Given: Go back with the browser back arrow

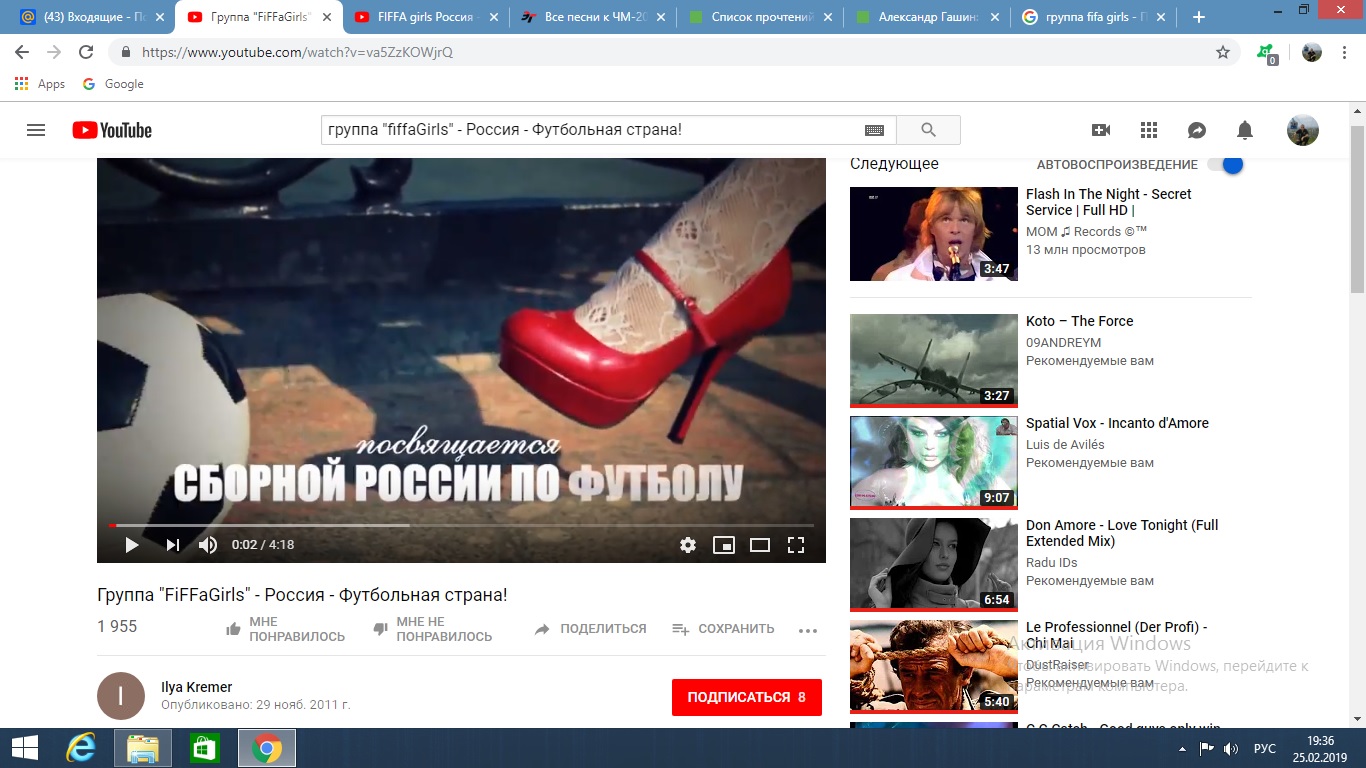Looking at the screenshot, I should [x=22, y=52].
